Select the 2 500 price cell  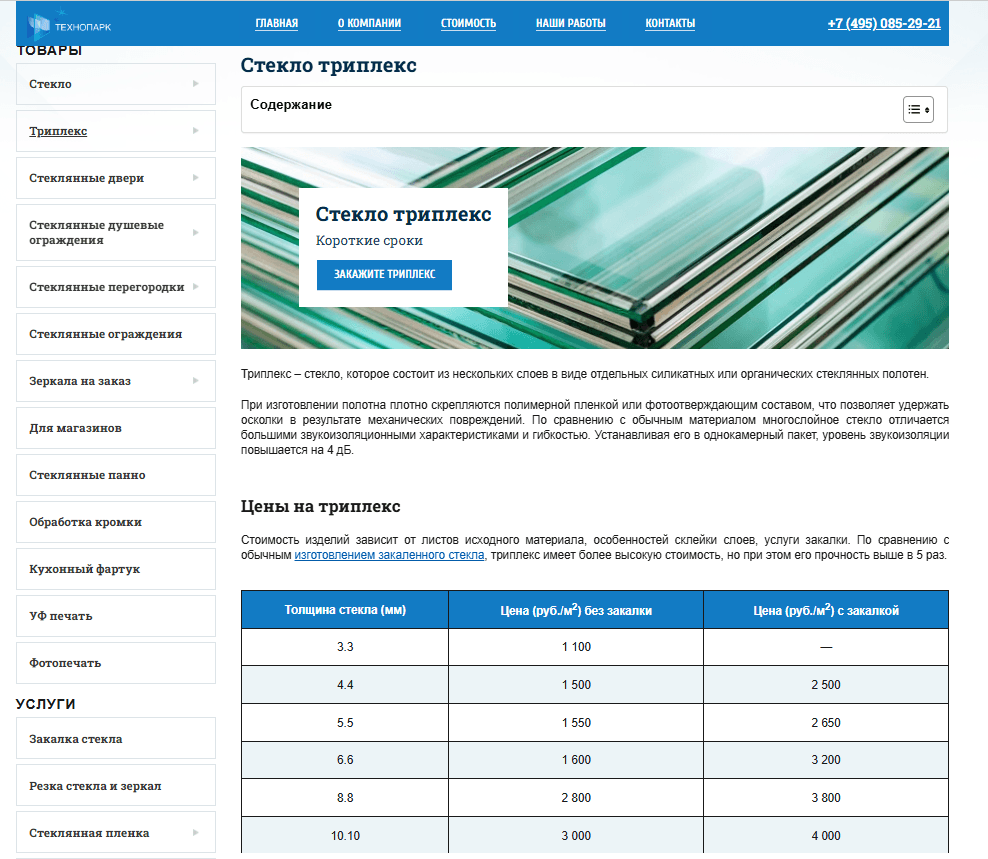click(x=826, y=684)
